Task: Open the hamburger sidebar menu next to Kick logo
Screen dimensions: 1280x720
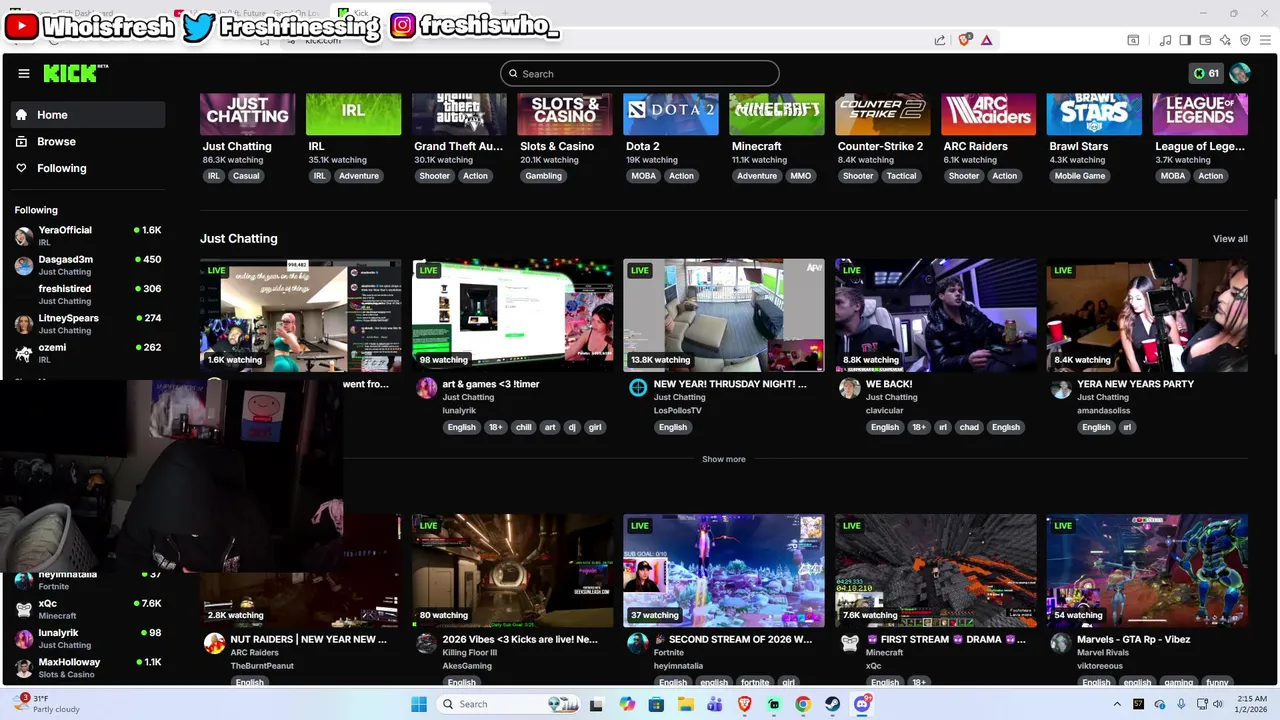Action: (24, 73)
